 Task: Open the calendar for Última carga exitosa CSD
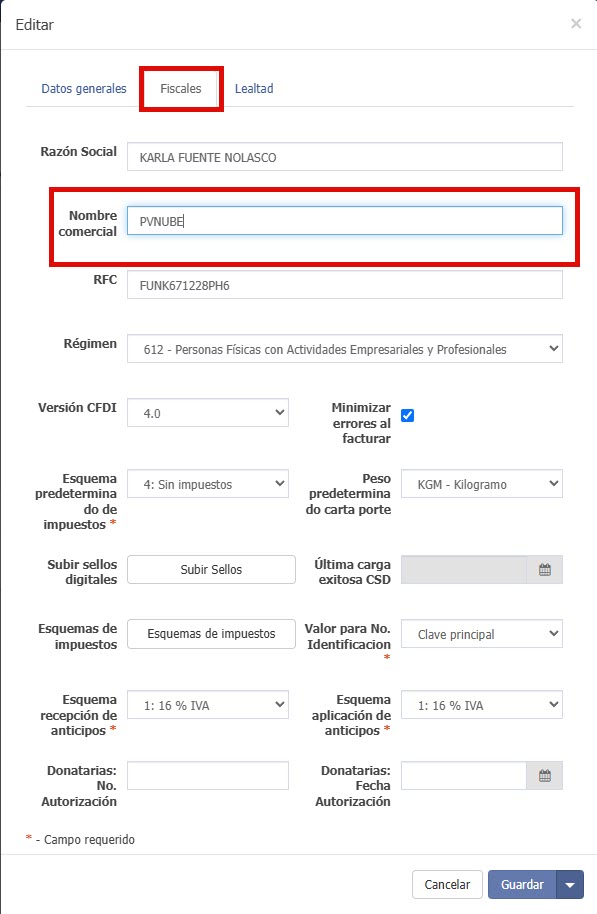point(546,568)
